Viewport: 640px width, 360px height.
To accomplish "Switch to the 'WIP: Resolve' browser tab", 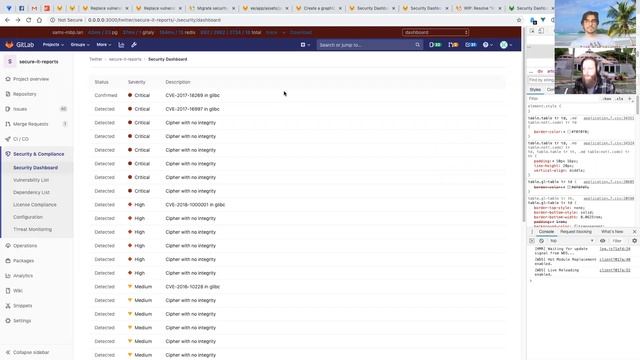I will pos(478,8).
